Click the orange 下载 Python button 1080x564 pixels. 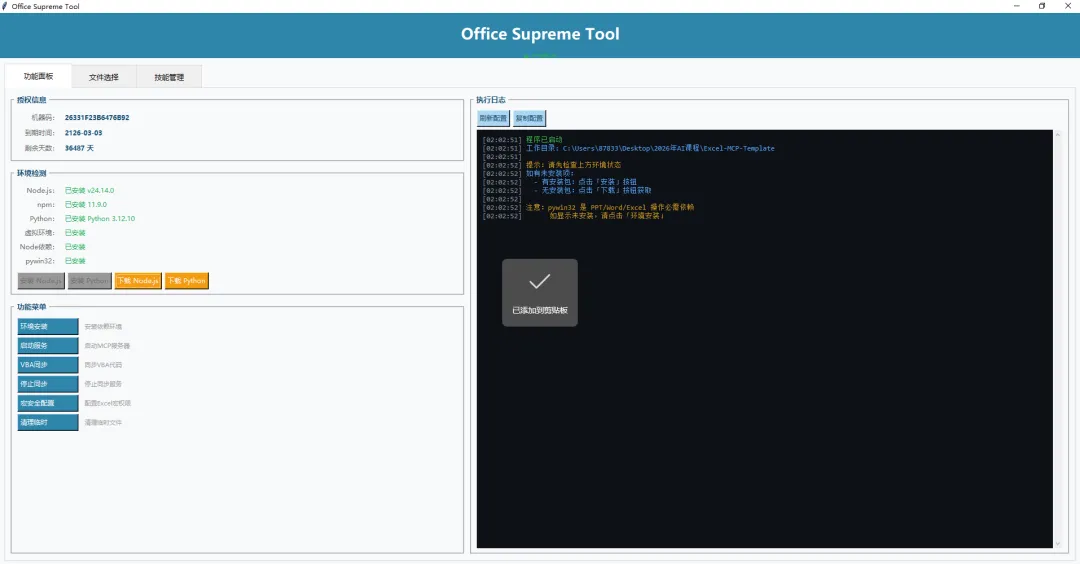pos(187,281)
